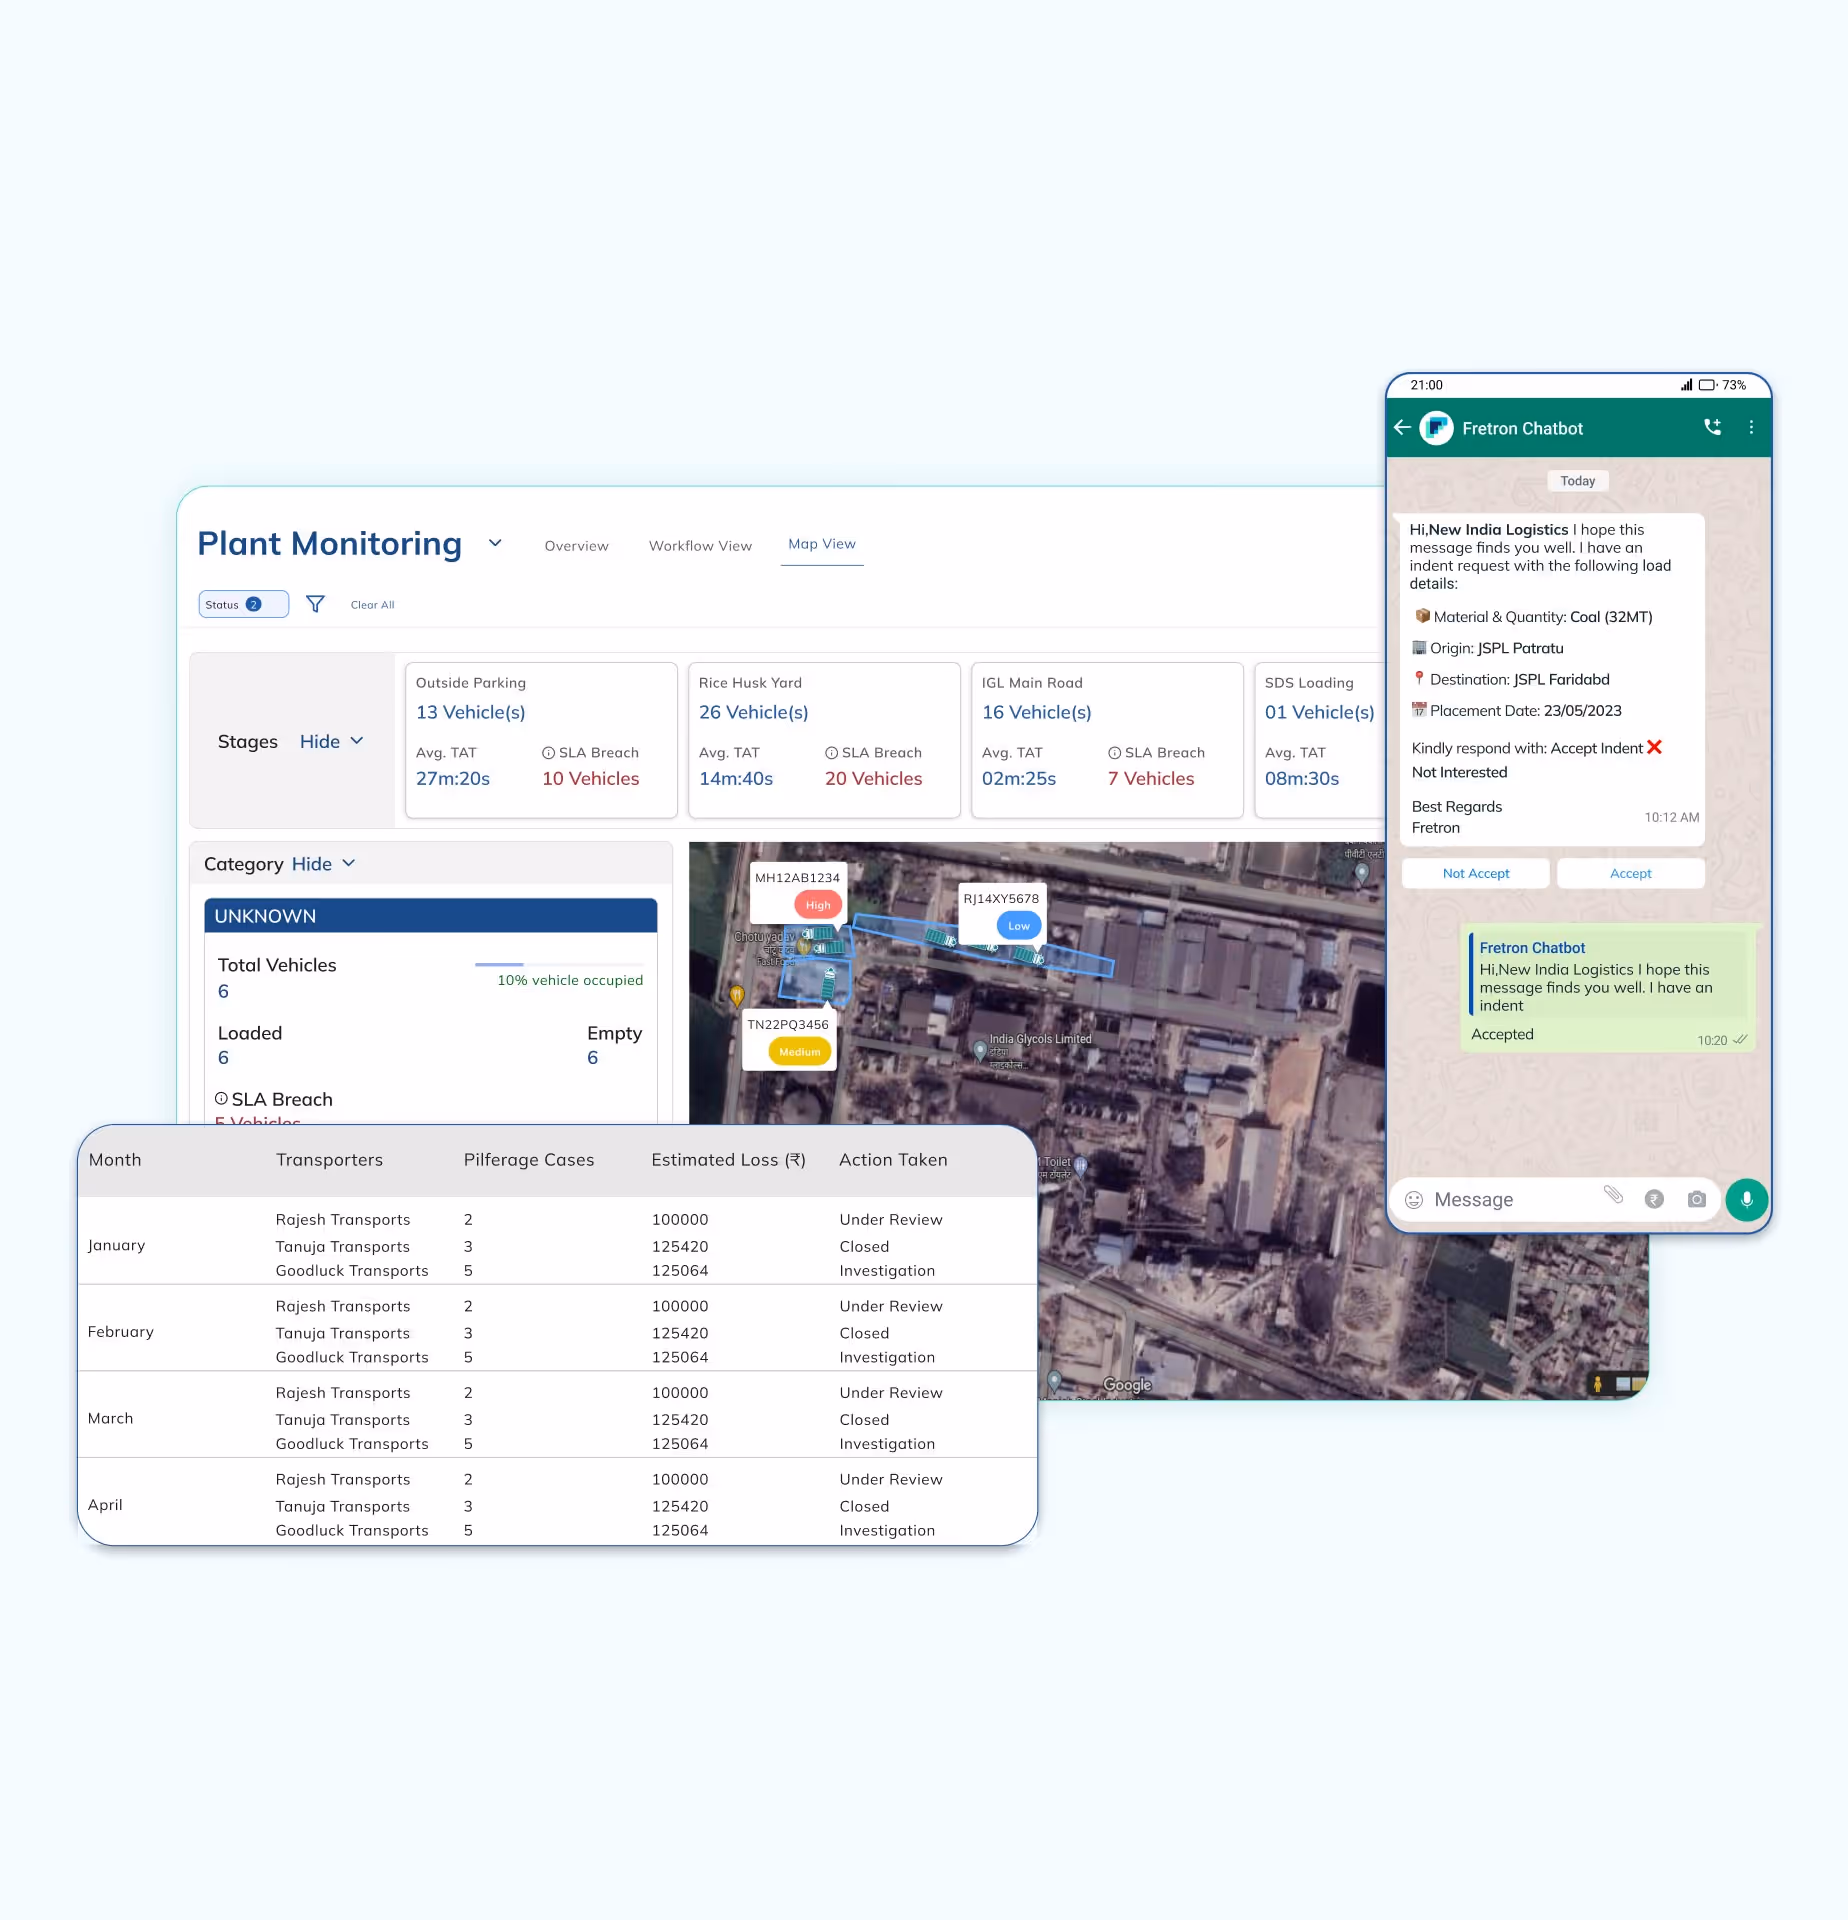Click the 10% vehicle occupied progress bar
The width and height of the screenshot is (1848, 1920).
tap(559, 964)
